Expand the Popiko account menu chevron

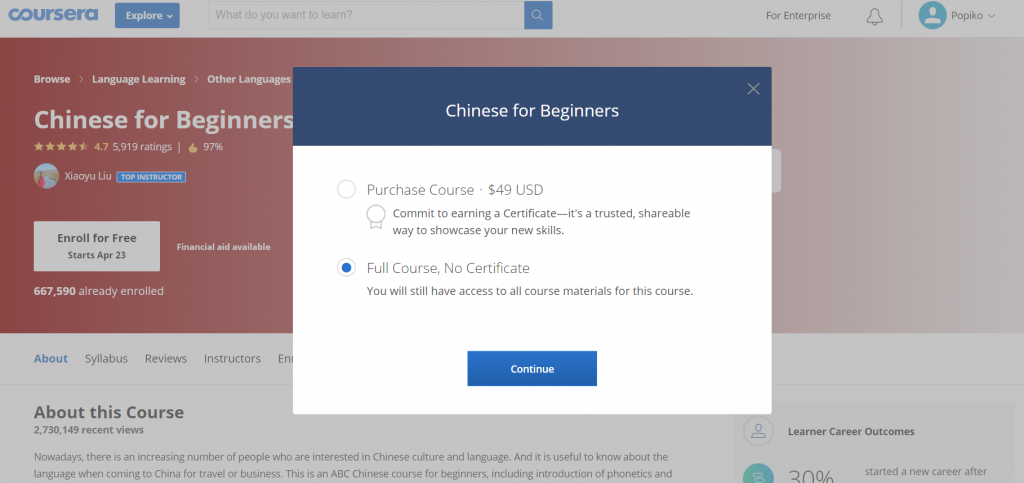(x=991, y=16)
